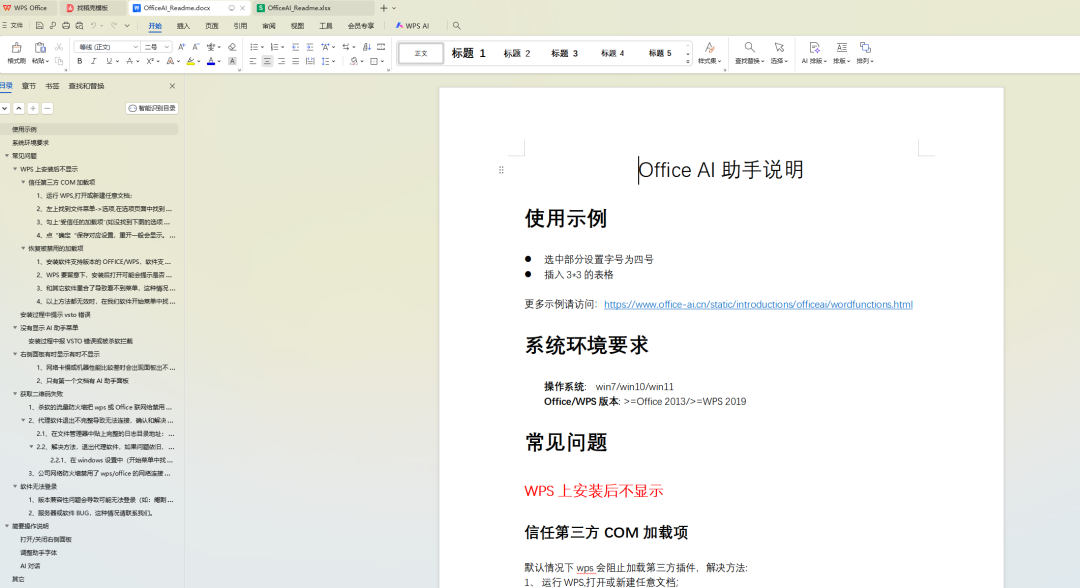Screen dimensions: 1080x588
Task: Collapse the 常见问题 outline node
Action: coord(7,156)
